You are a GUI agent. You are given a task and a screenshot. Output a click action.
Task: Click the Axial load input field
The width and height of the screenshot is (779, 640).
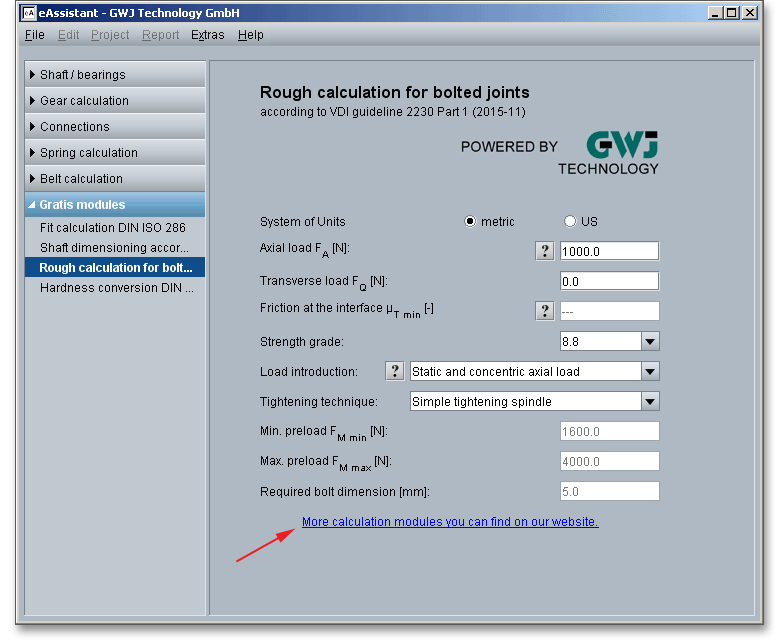(609, 251)
